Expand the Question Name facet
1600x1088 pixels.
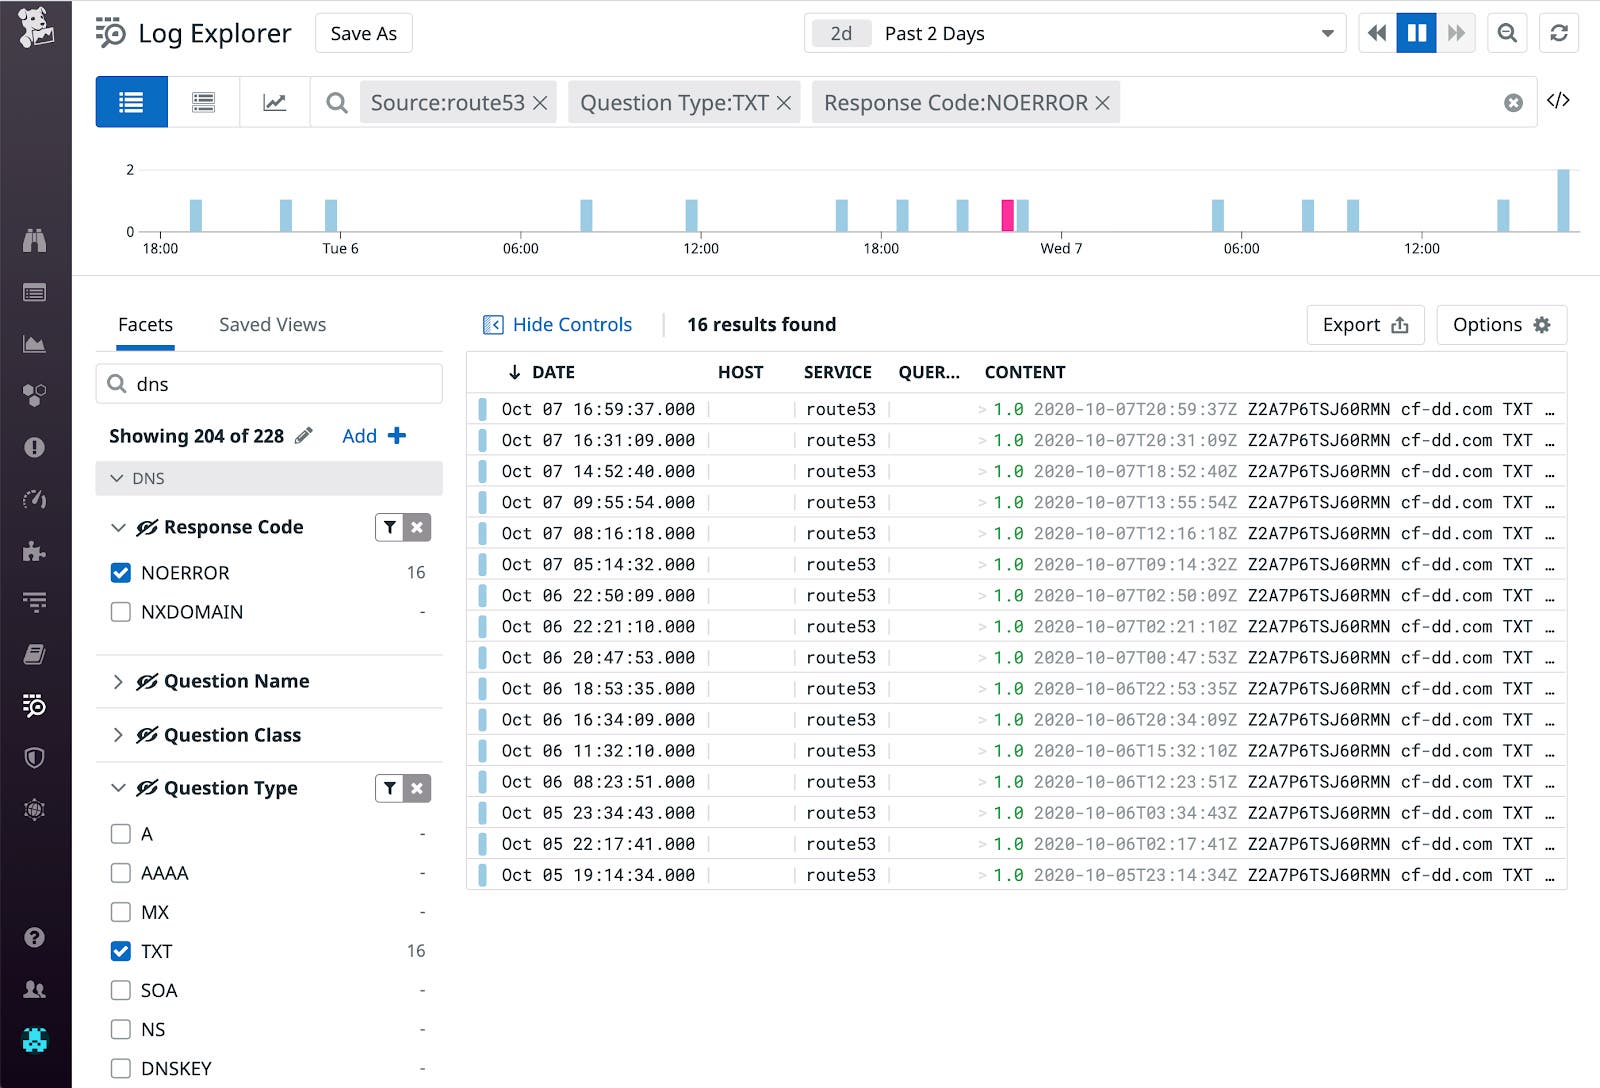click(x=119, y=681)
